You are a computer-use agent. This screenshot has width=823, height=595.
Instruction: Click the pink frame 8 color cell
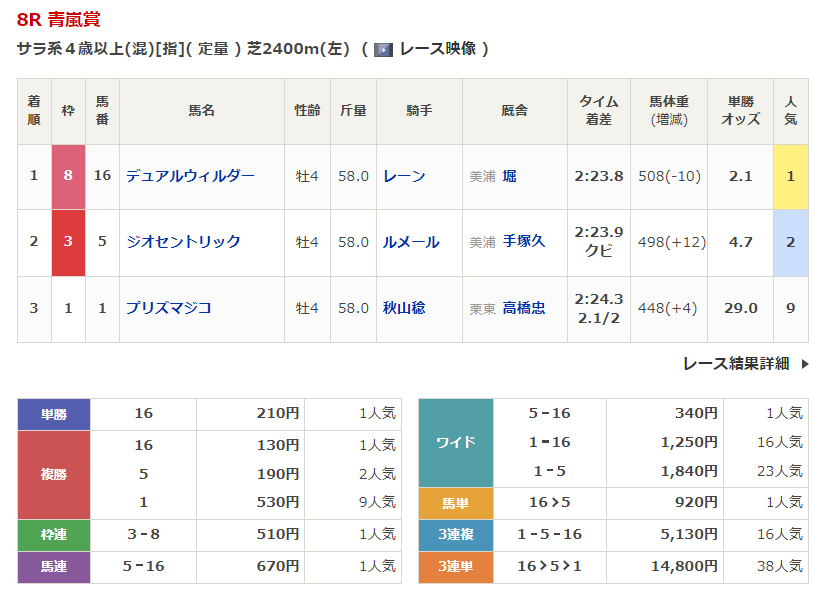point(68,176)
